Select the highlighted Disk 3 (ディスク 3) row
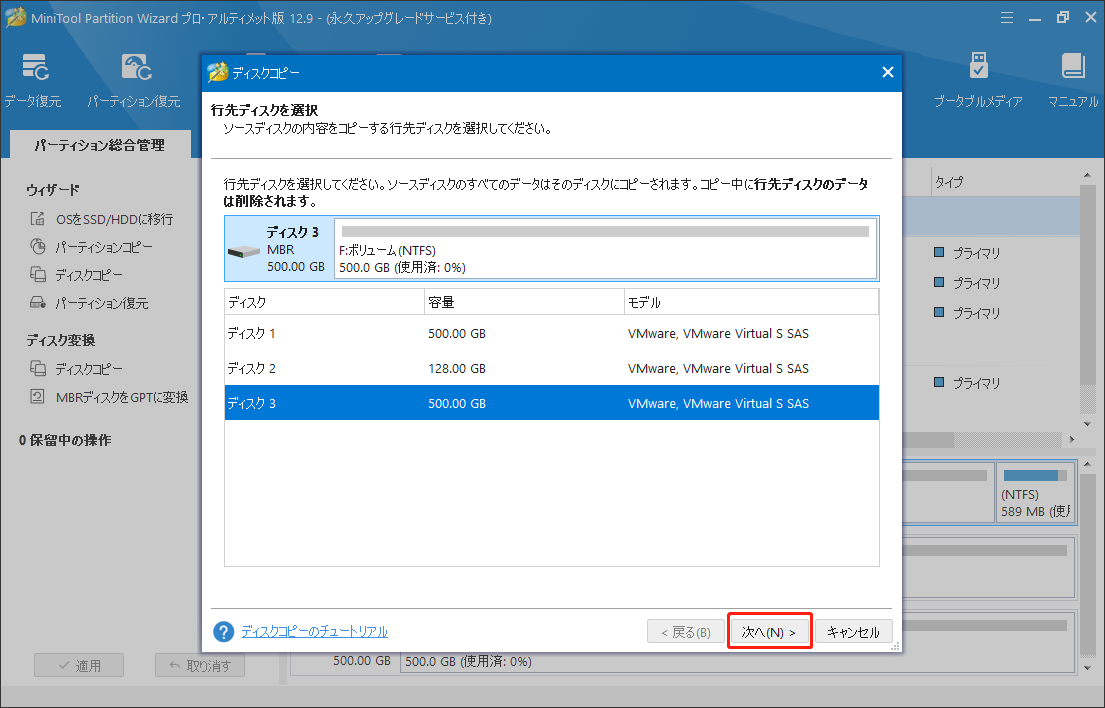The image size is (1105, 708). [x=552, y=403]
